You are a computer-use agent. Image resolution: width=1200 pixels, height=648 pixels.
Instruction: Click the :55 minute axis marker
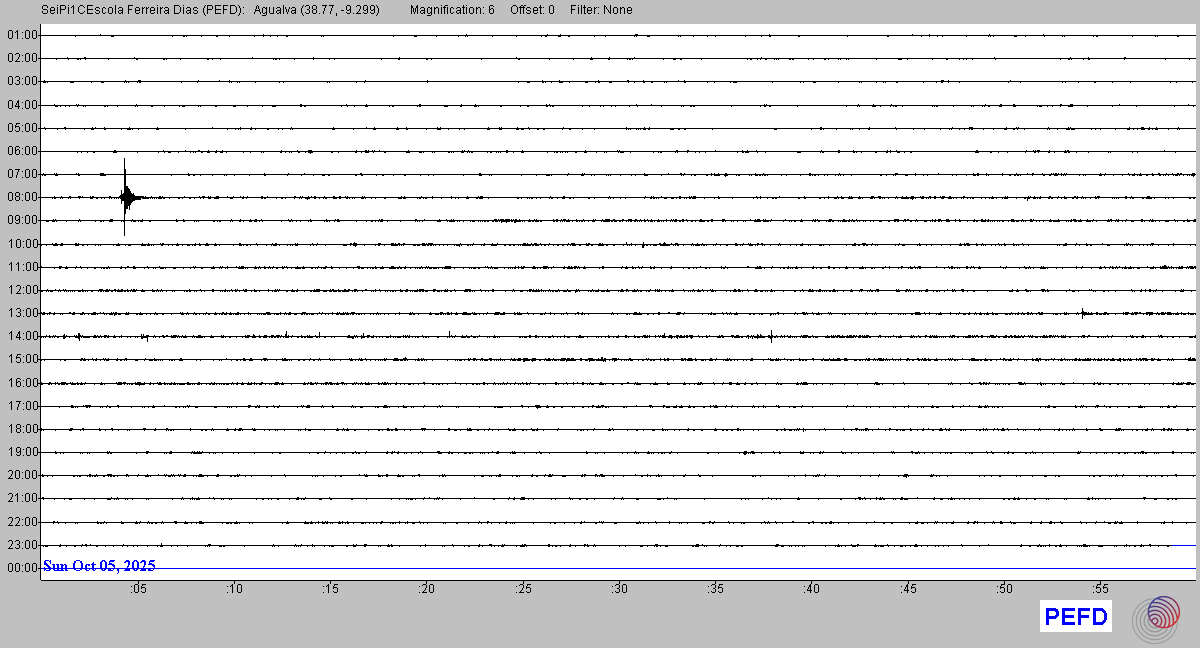point(1100,589)
